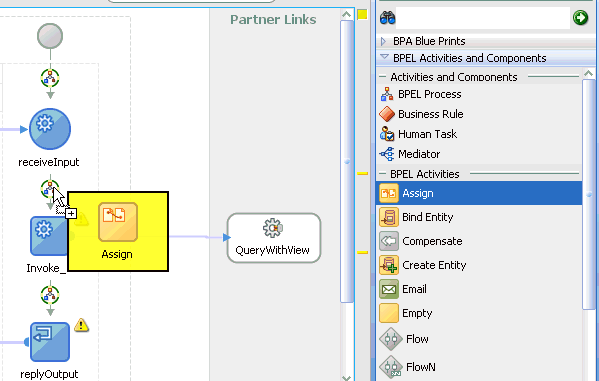Select the Bind Entity activity icon
599x381 pixels.
pos(389,217)
